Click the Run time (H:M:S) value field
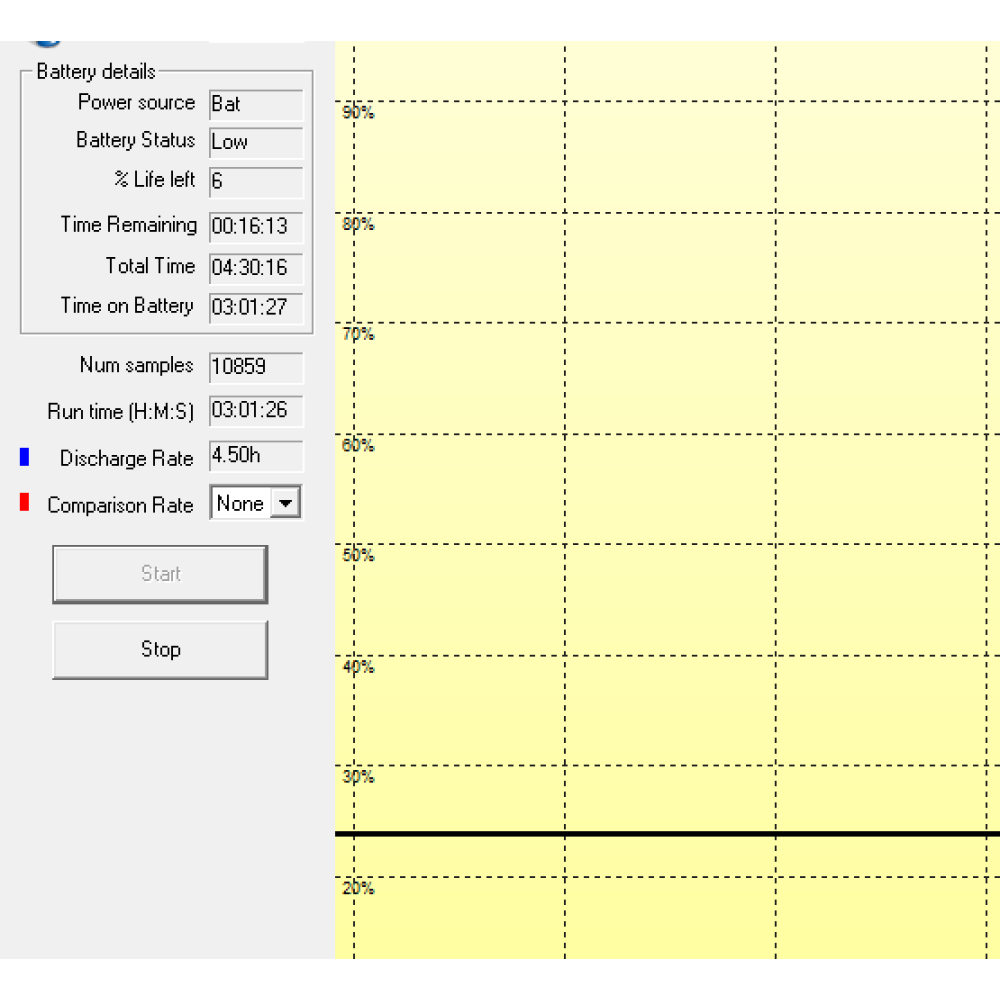This screenshot has height=1000, width=1000. (x=256, y=411)
